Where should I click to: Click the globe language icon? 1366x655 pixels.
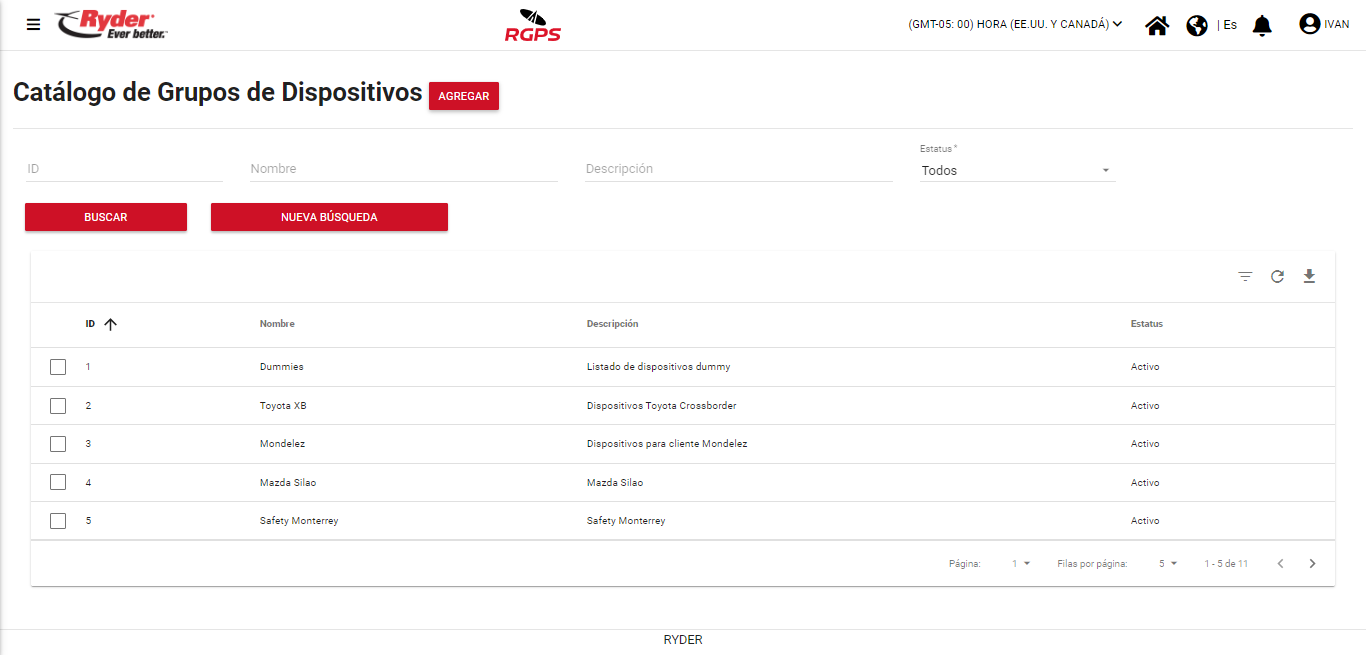[1197, 25]
